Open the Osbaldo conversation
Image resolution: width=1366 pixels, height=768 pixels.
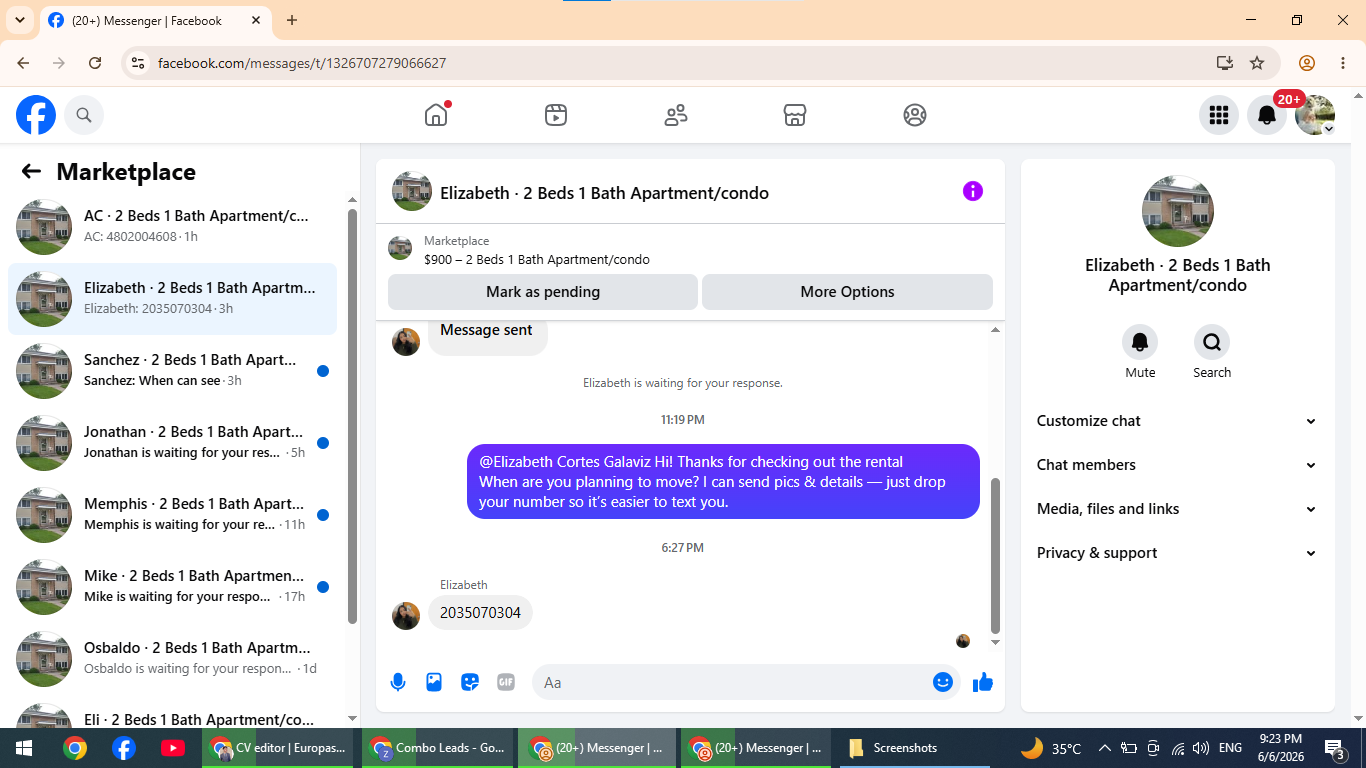click(172, 659)
